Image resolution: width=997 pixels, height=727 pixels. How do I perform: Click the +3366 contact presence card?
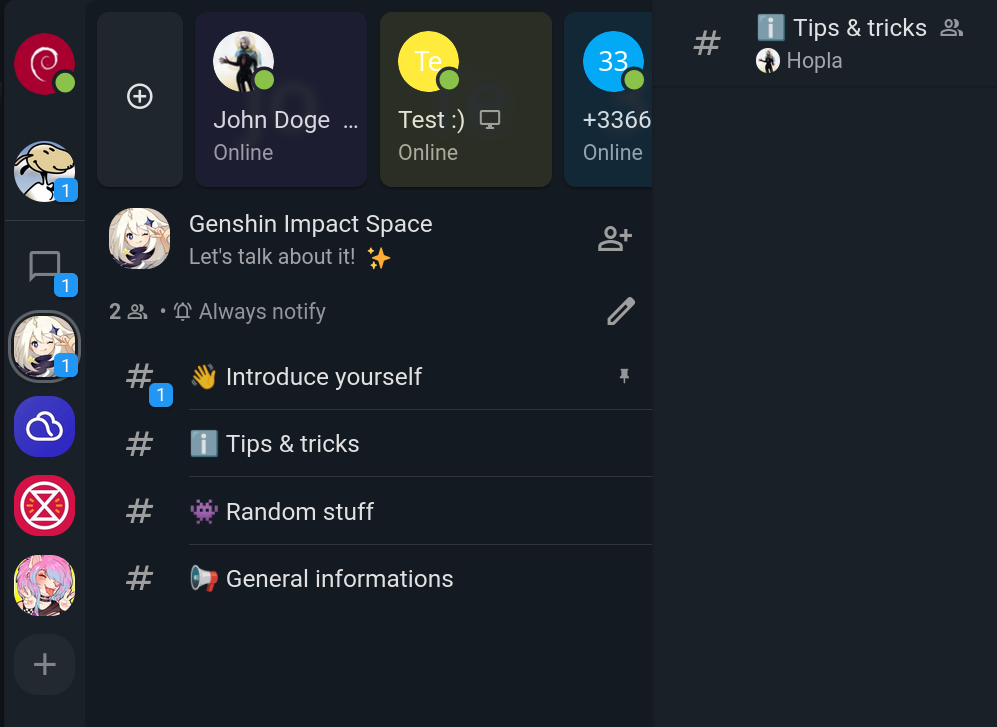[610, 100]
